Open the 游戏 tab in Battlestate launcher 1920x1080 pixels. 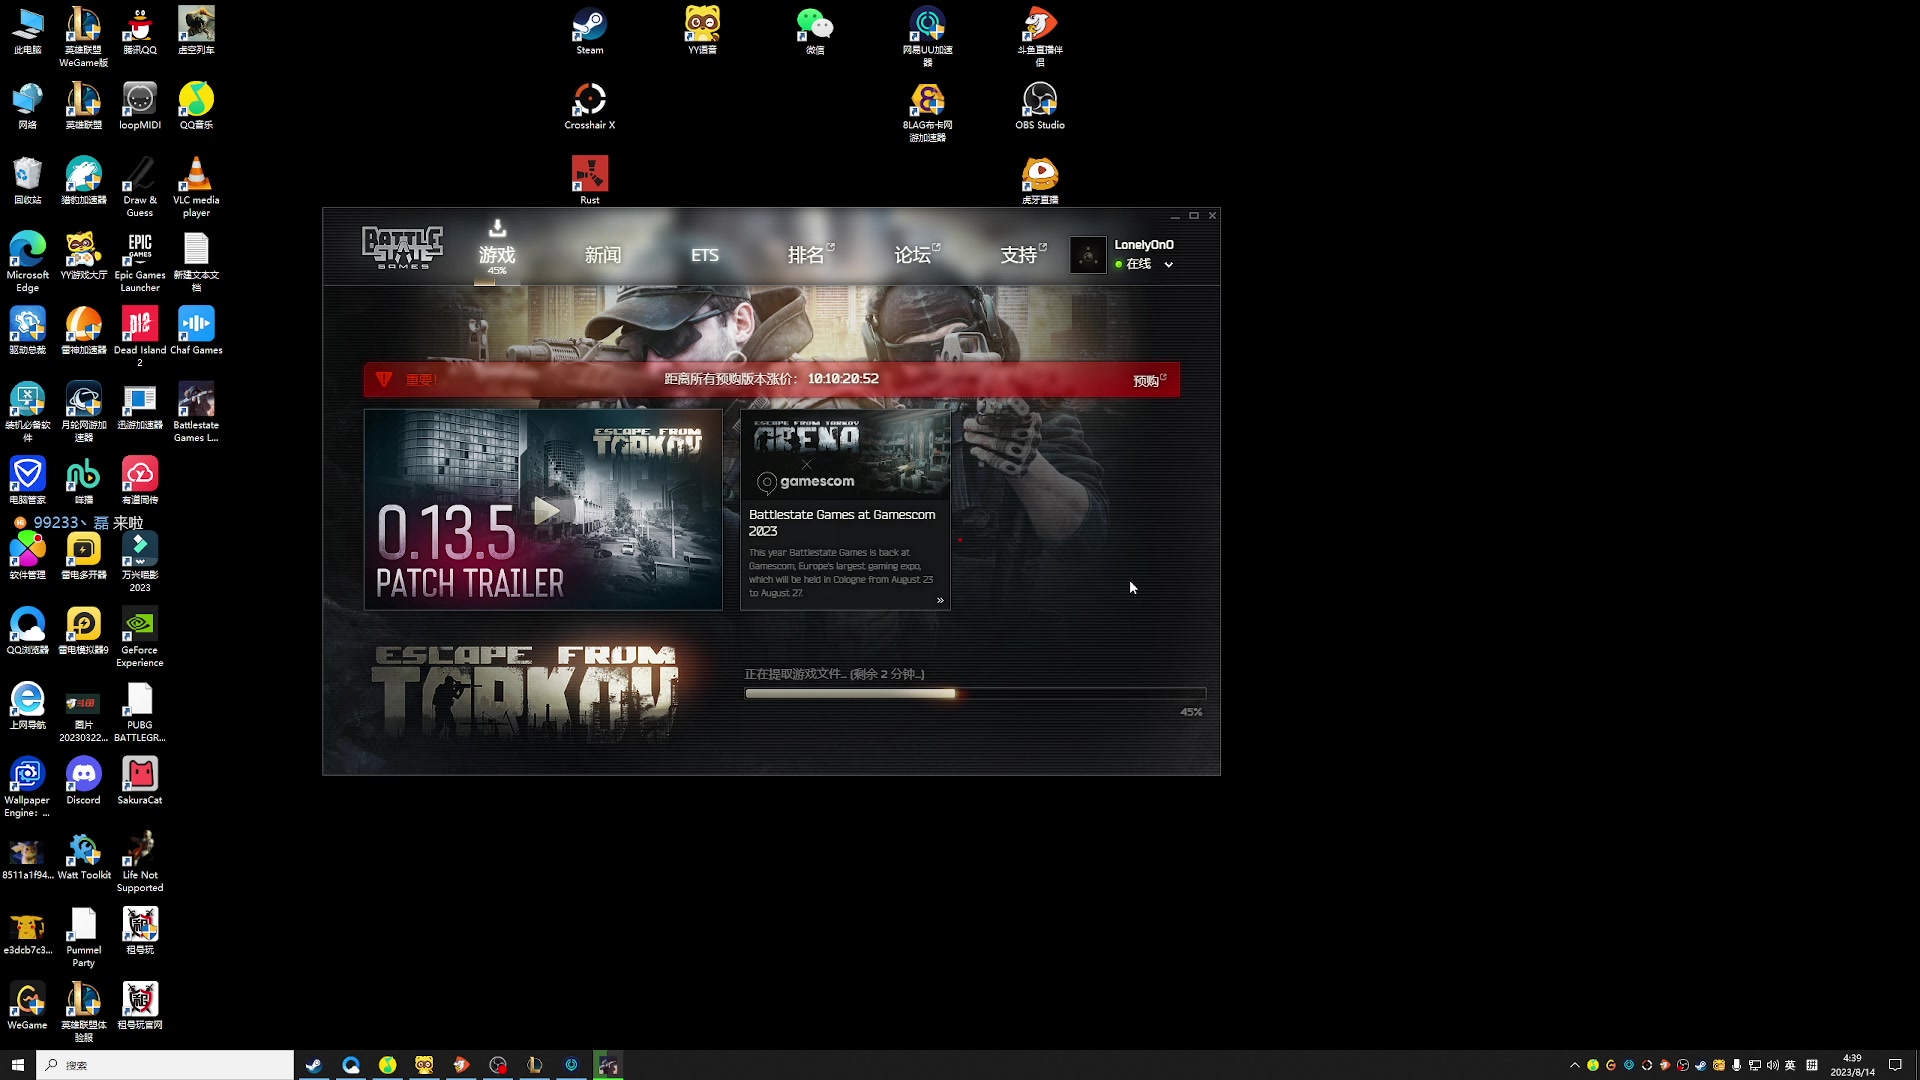(x=496, y=255)
